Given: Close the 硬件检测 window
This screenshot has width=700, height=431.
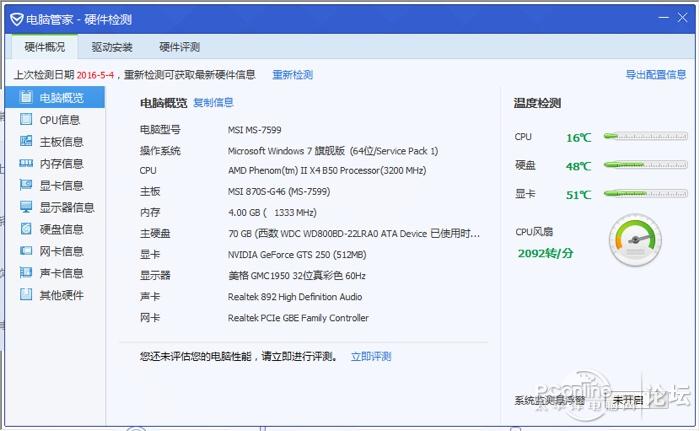Looking at the screenshot, I should [x=682, y=17].
